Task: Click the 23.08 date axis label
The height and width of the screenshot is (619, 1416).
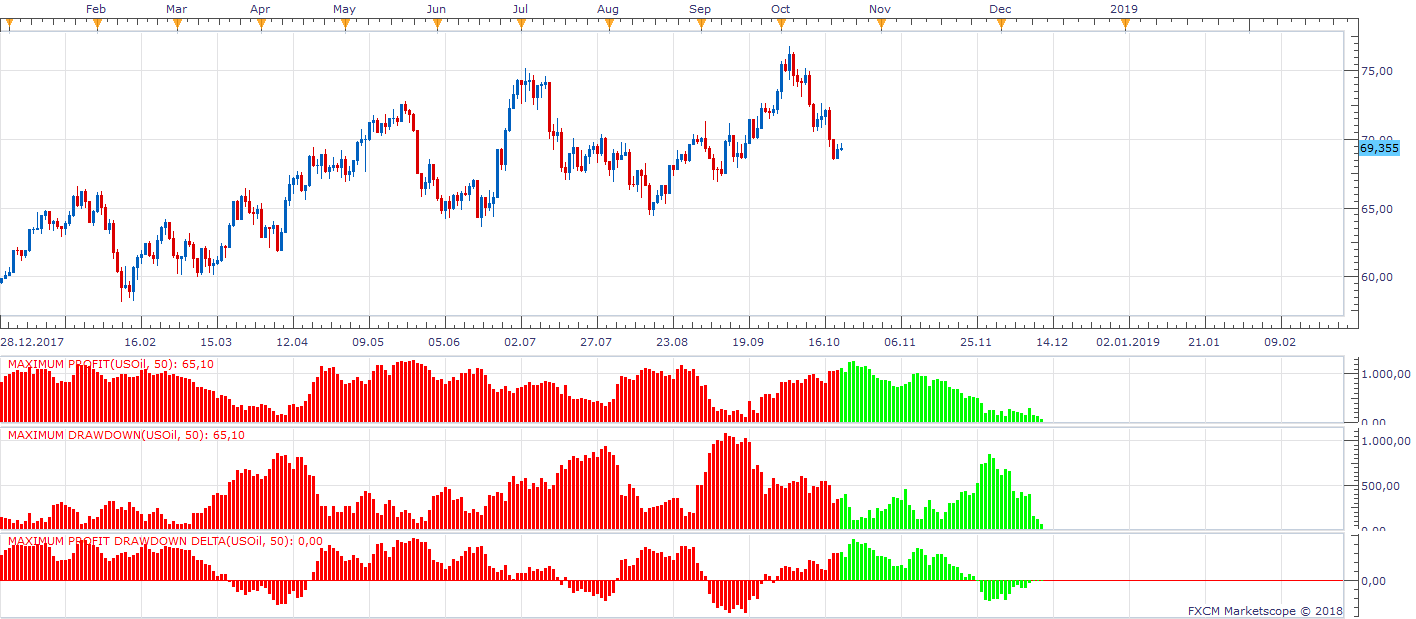Action: [672, 342]
